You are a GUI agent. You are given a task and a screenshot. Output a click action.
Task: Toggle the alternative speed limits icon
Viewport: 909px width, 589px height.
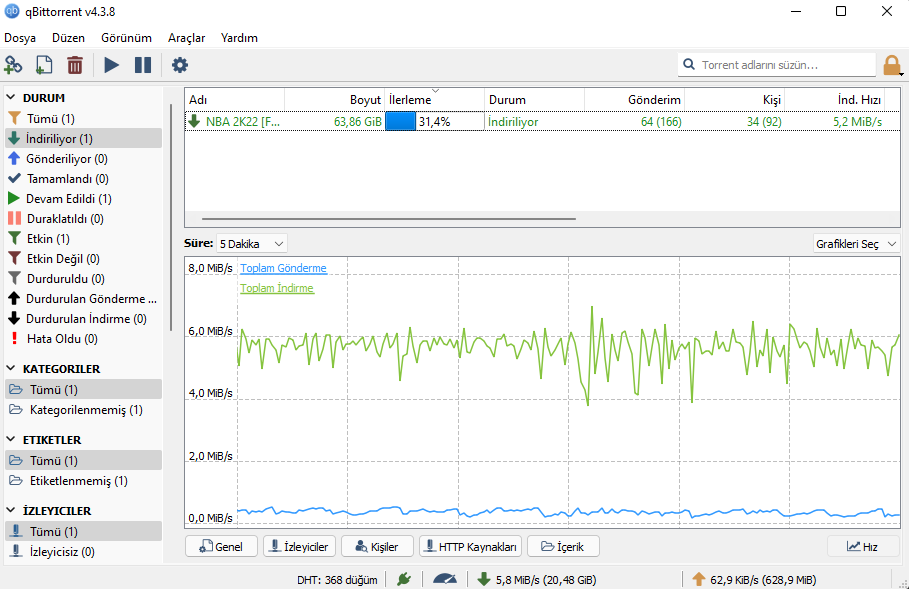click(445, 579)
